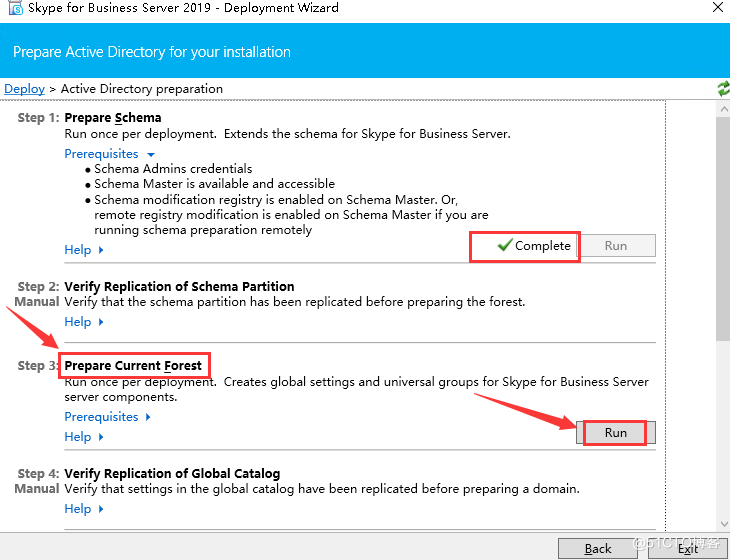Select the Verify Replication of Global Catalog title
This screenshot has height=560, width=730.
tap(172, 473)
